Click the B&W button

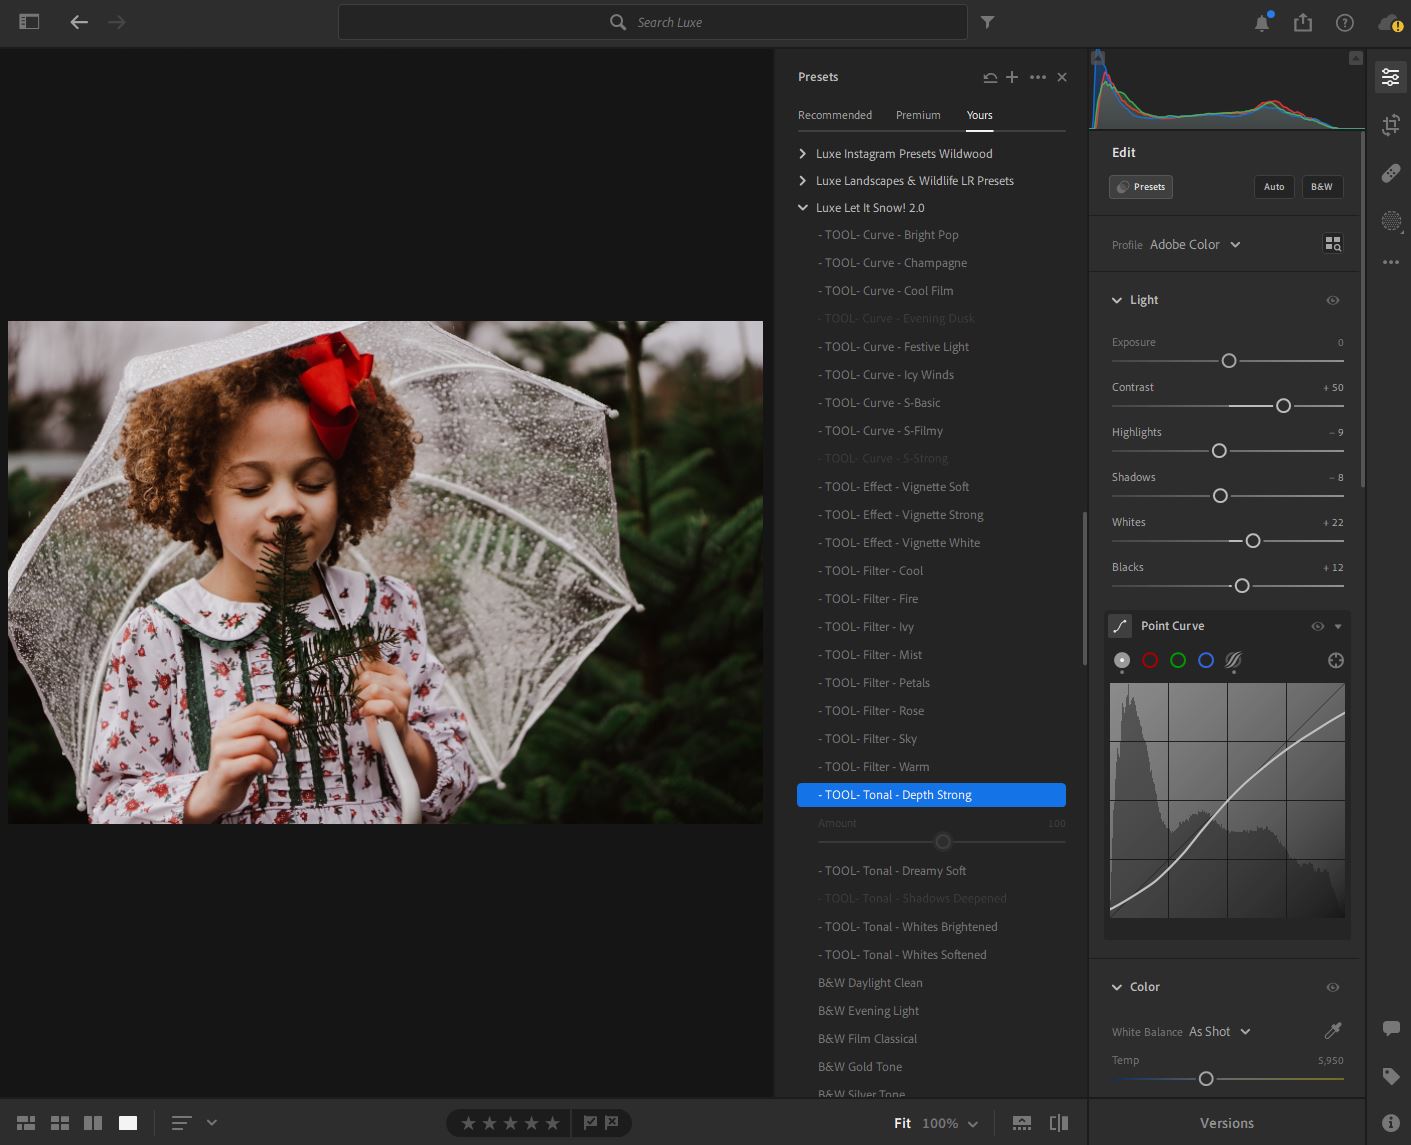(x=1321, y=187)
